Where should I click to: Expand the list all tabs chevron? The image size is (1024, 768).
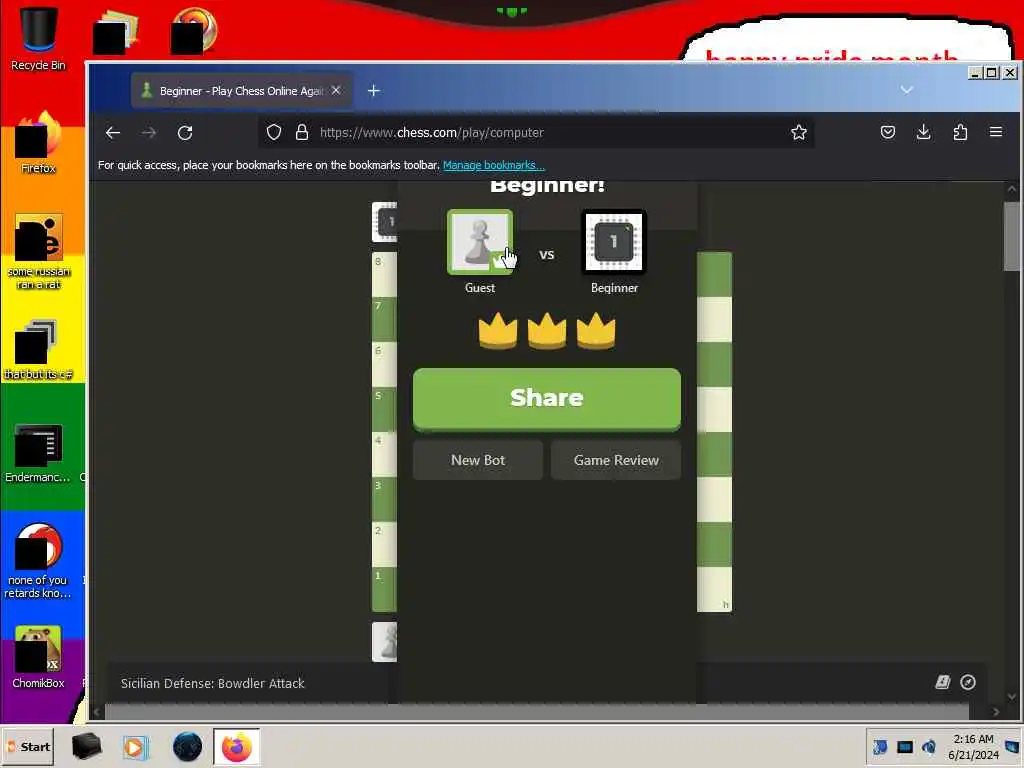[906, 89]
